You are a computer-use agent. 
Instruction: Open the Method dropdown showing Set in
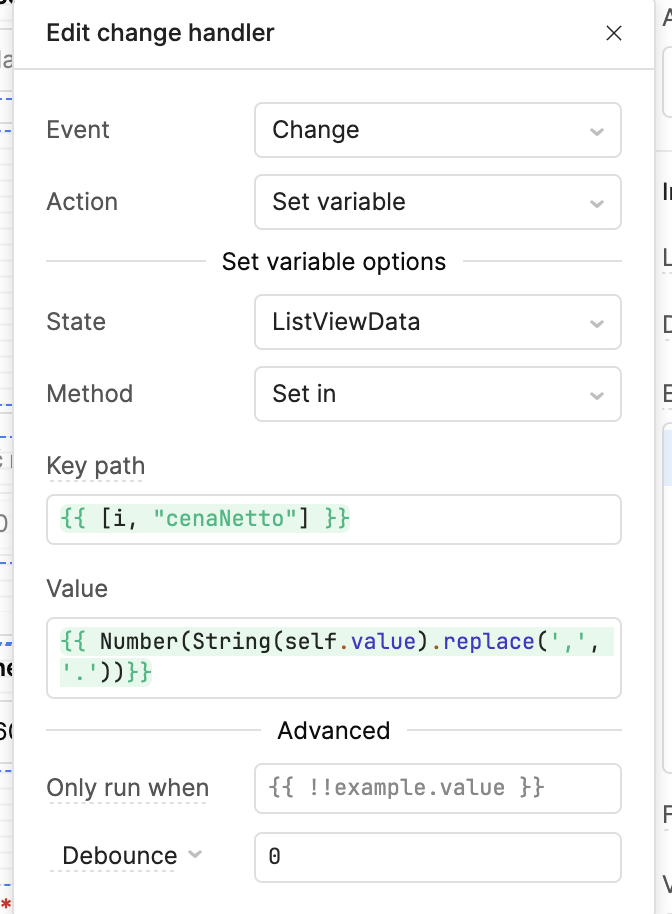pos(437,394)
